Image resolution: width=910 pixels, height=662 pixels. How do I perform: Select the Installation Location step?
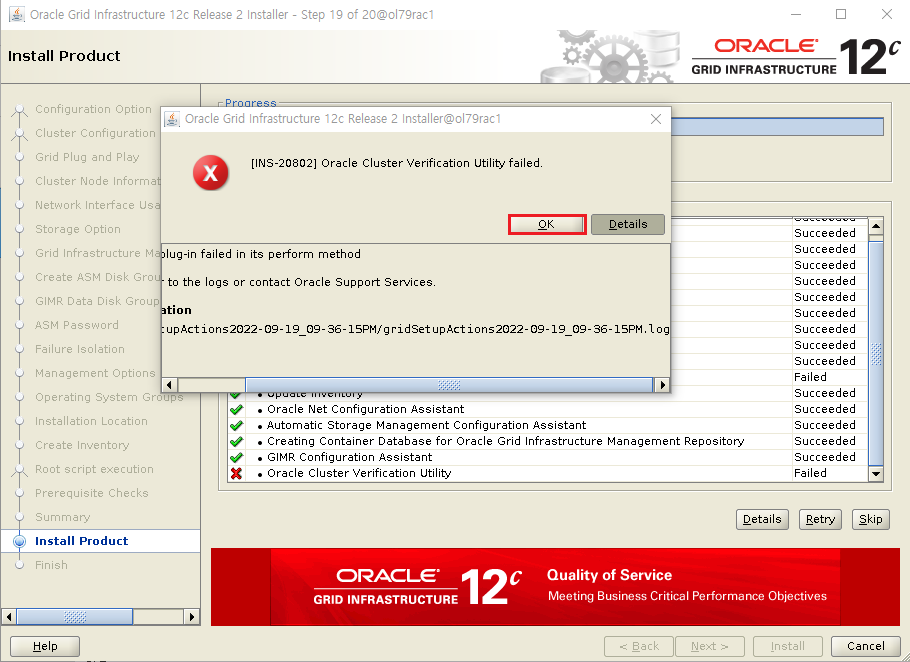click(x=91, y=421)
